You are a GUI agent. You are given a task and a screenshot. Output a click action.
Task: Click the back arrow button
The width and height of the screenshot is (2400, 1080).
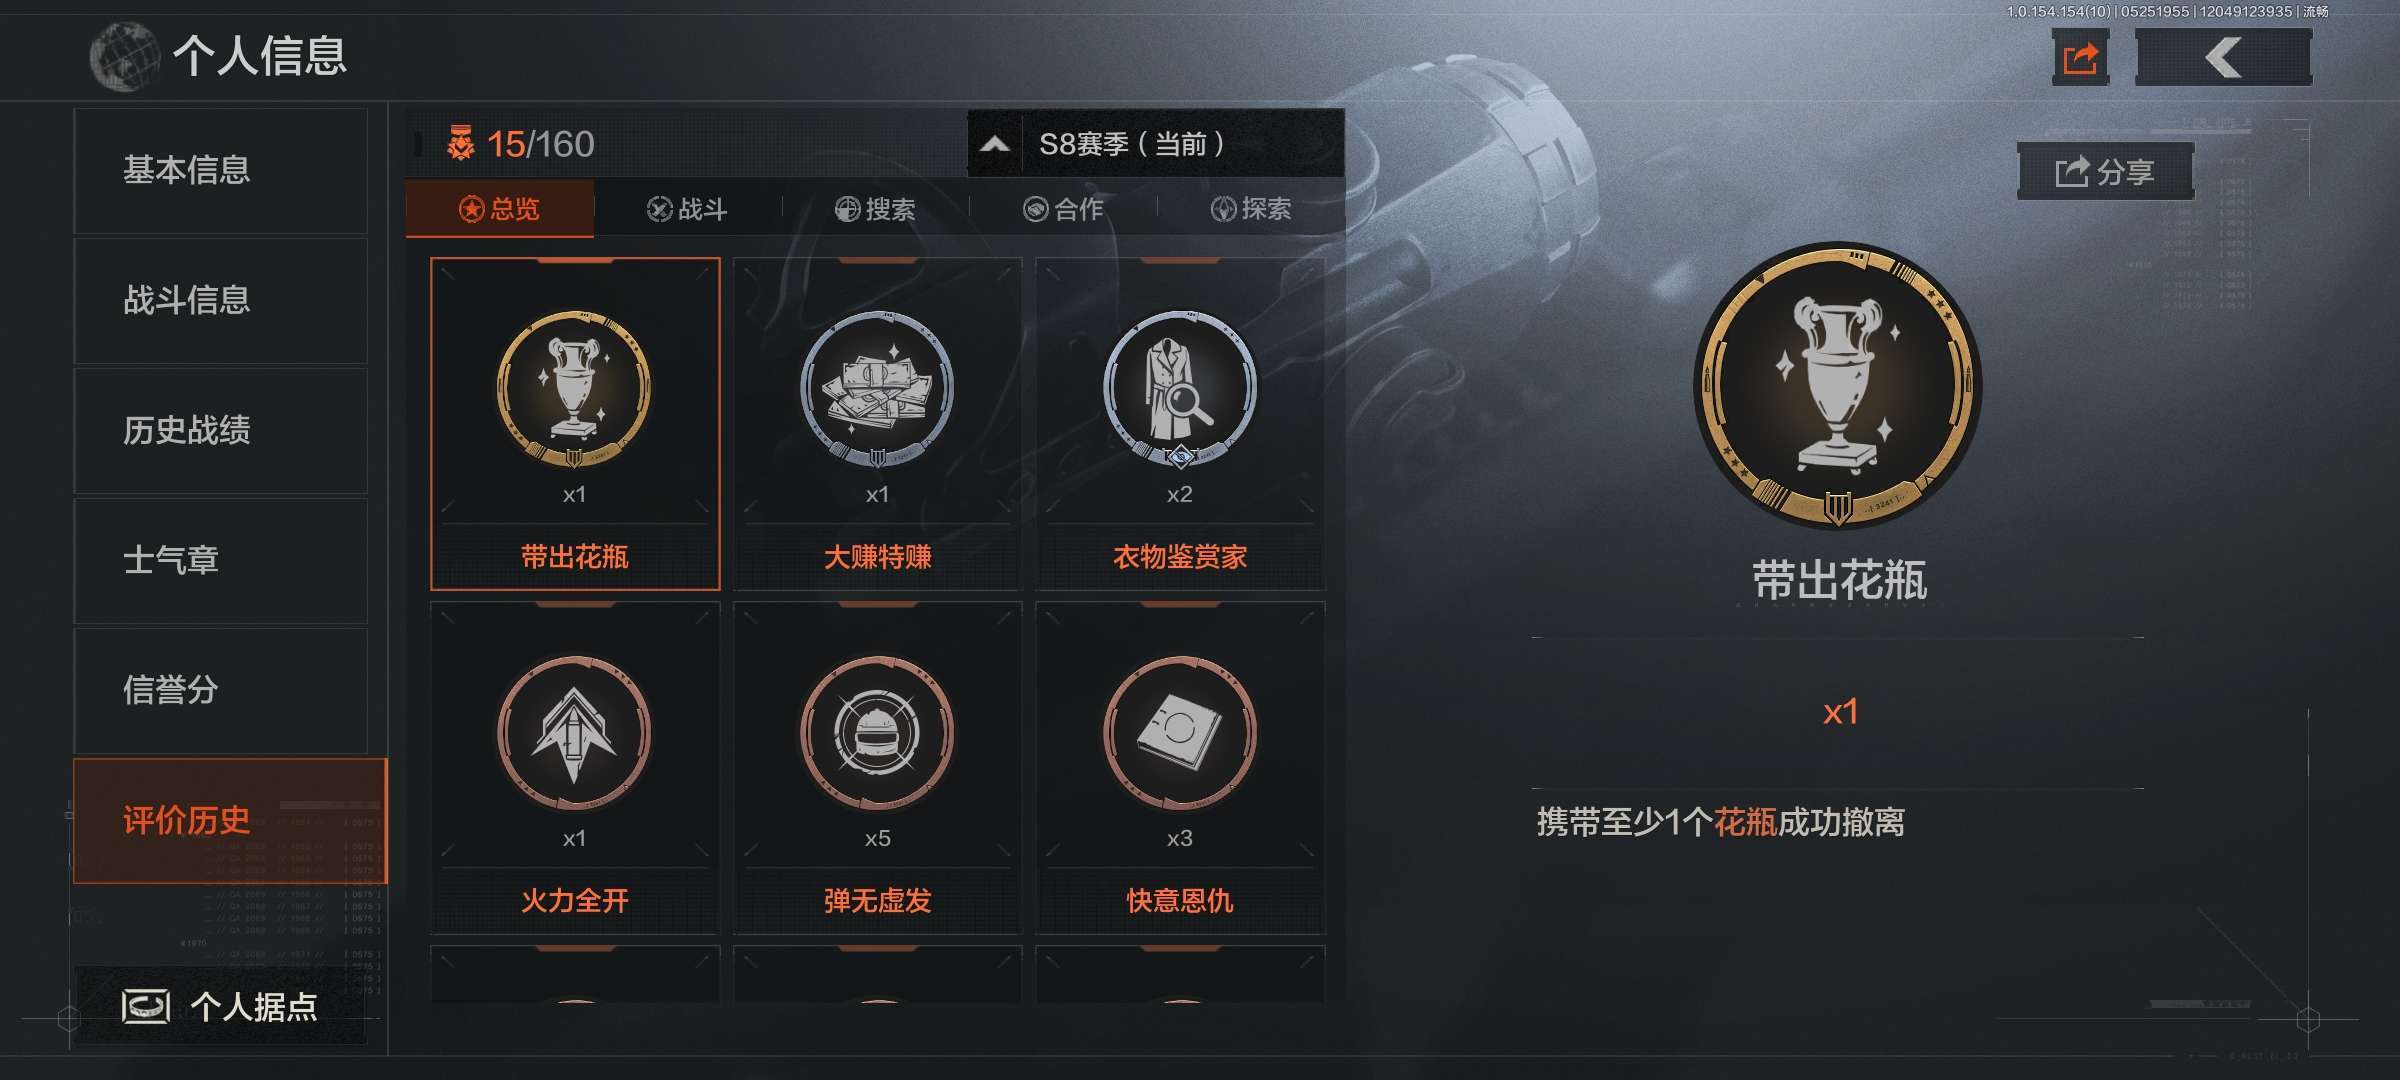point(2223,57)
